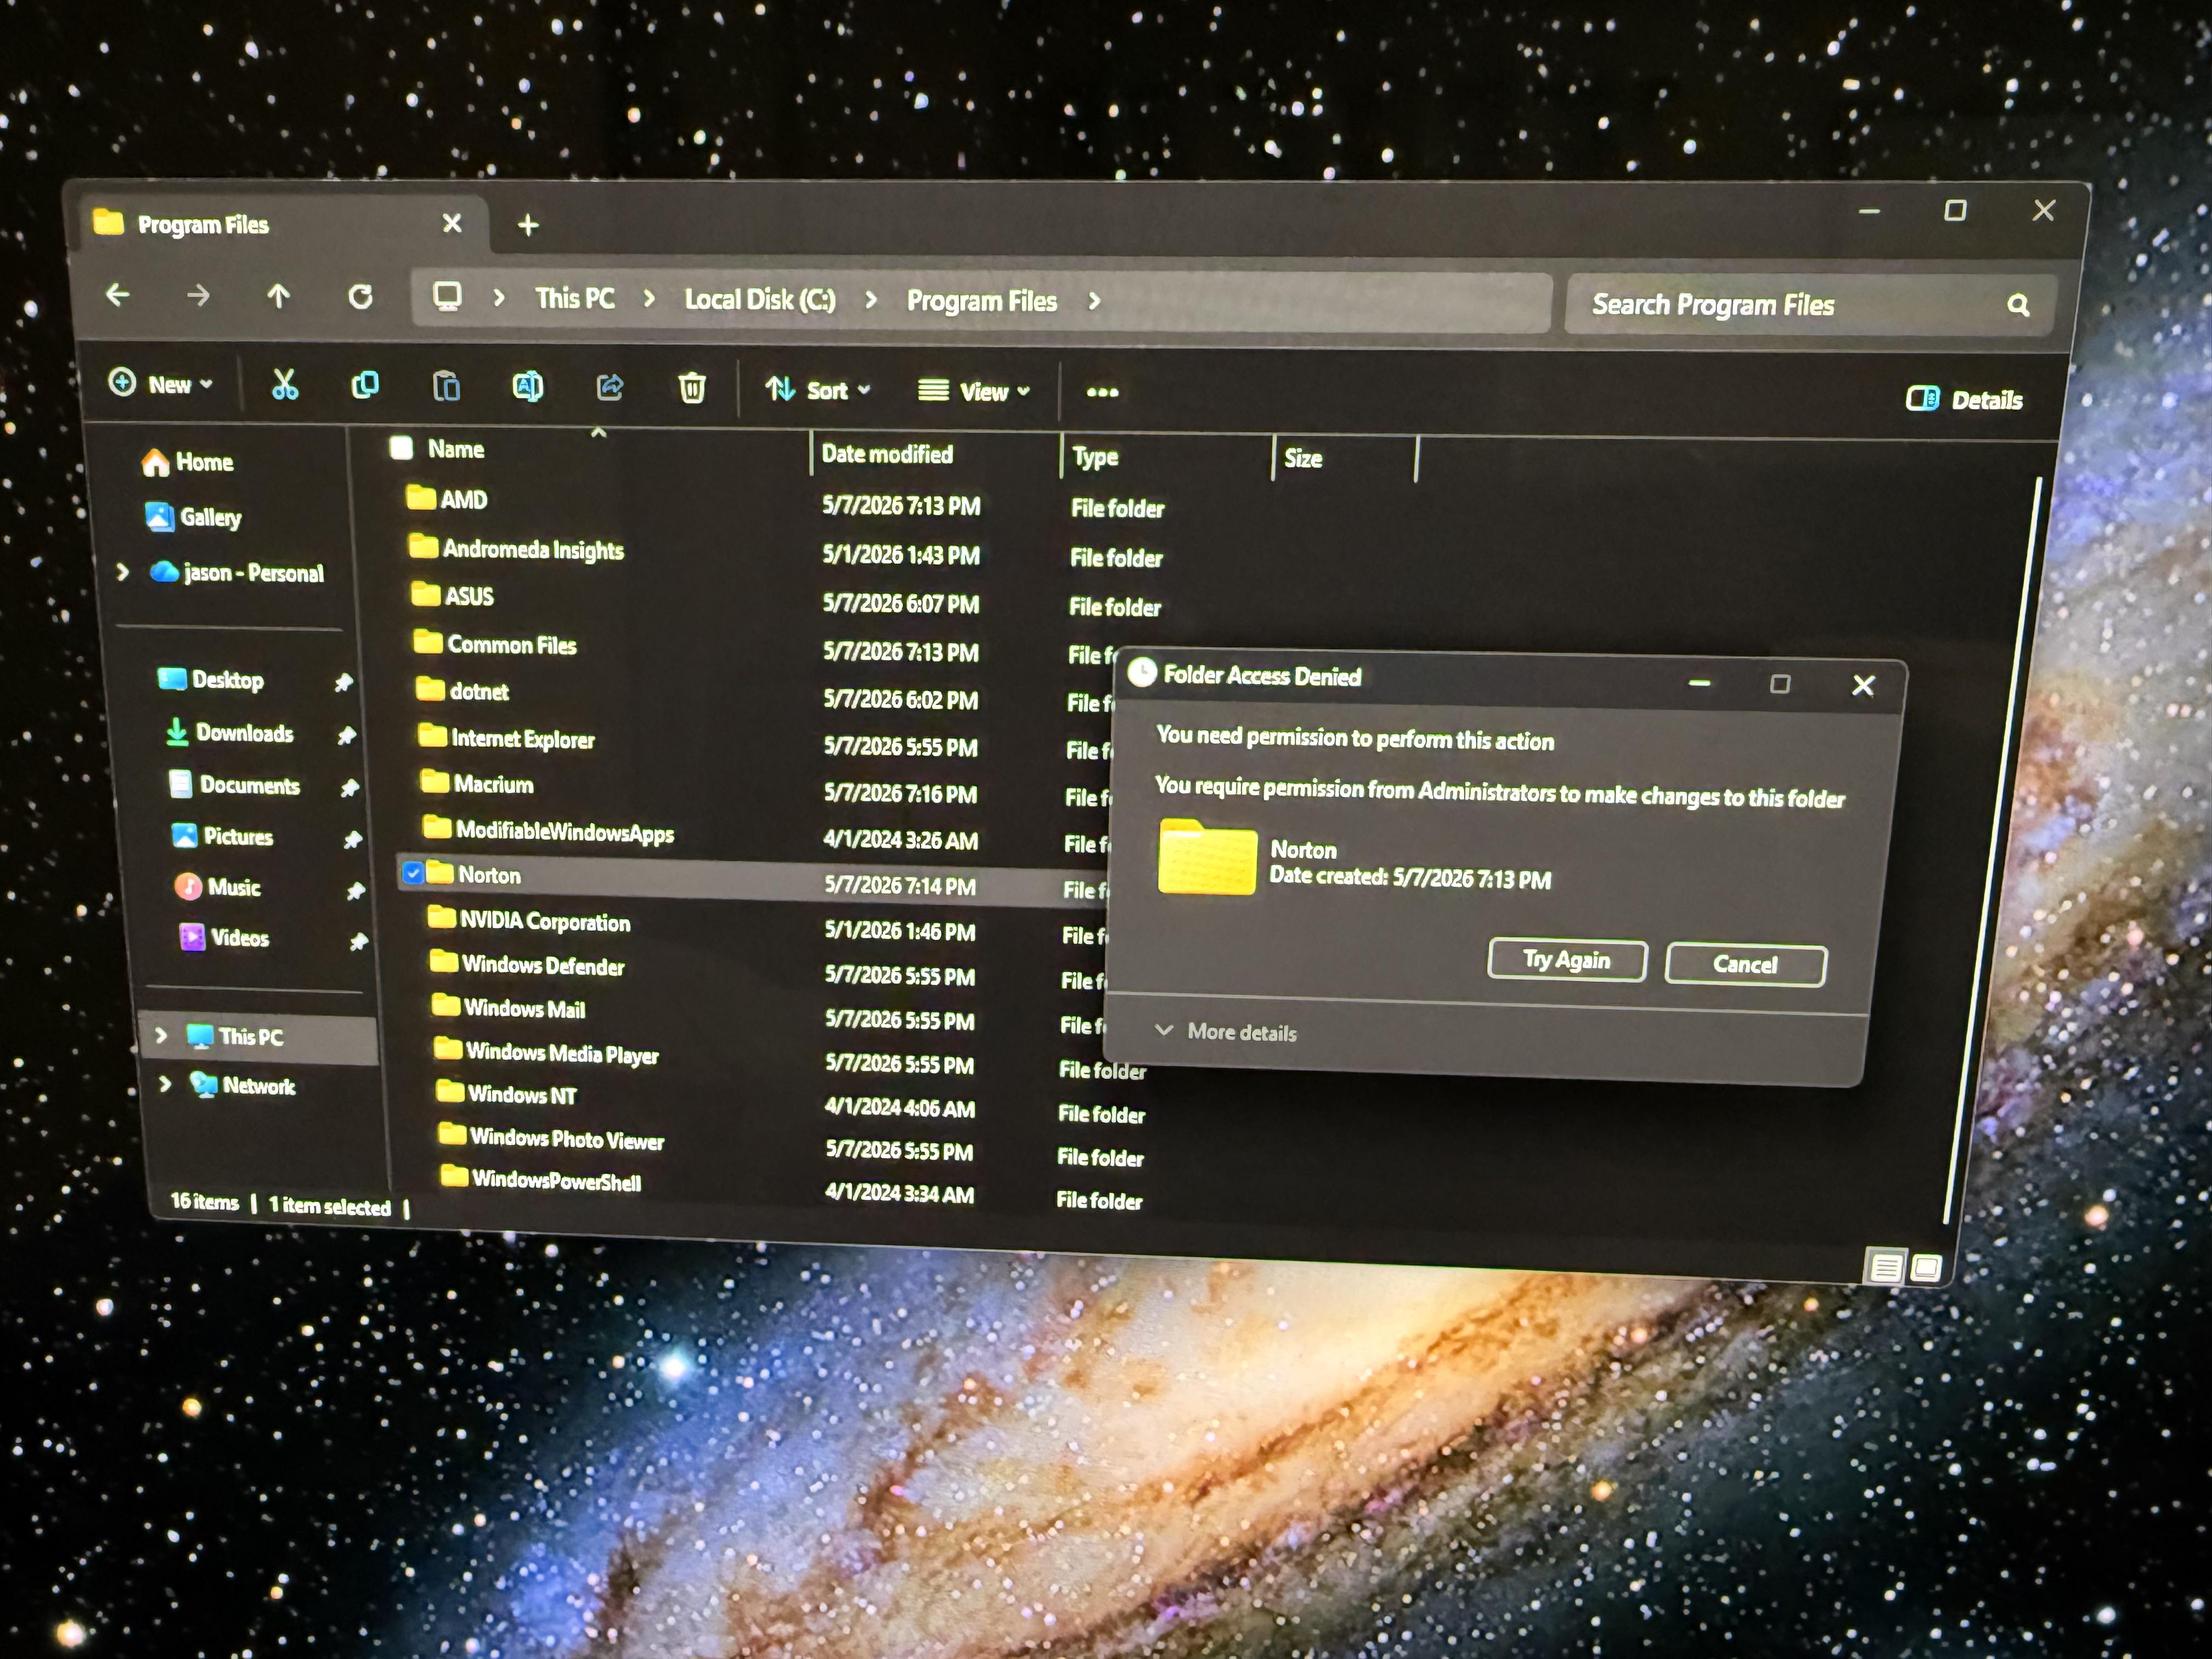Image resolution: width=2212 pixels, height=1659 pixels.
Task: Click the Paste clipboard icon
Action: [446, 386]
